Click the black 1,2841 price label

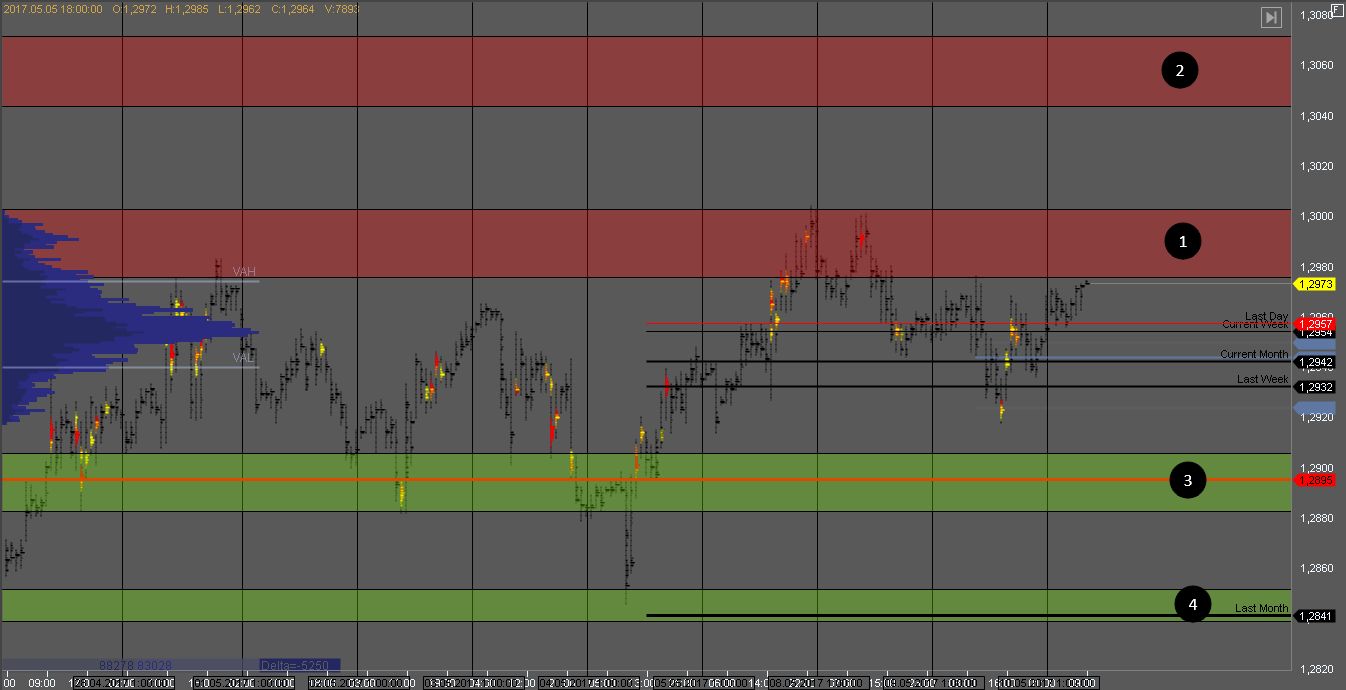(x=1316, y=616)
